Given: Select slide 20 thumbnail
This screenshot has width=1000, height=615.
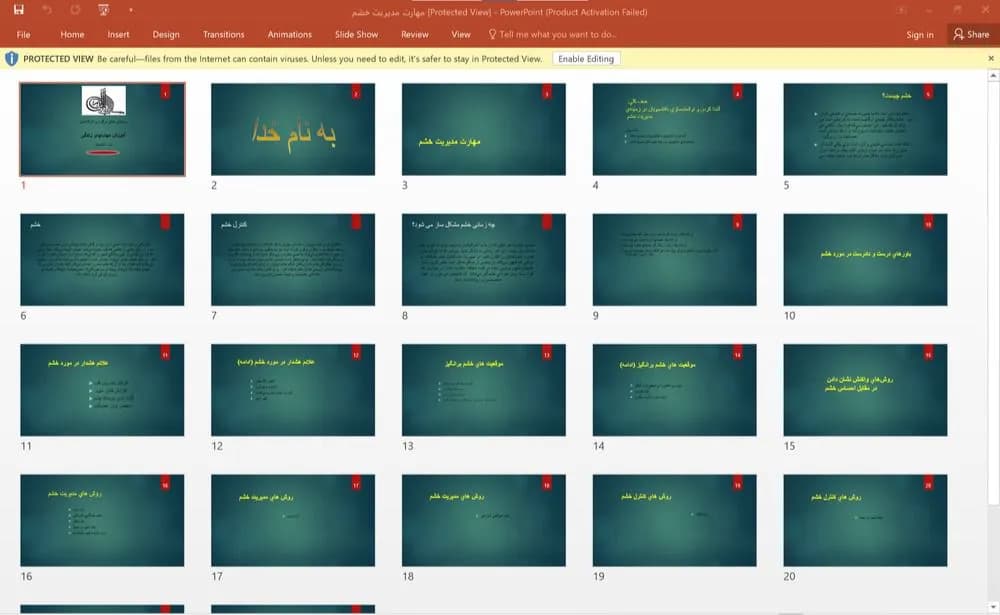Looking at the screenshot, I should click(x=865, y=520).
